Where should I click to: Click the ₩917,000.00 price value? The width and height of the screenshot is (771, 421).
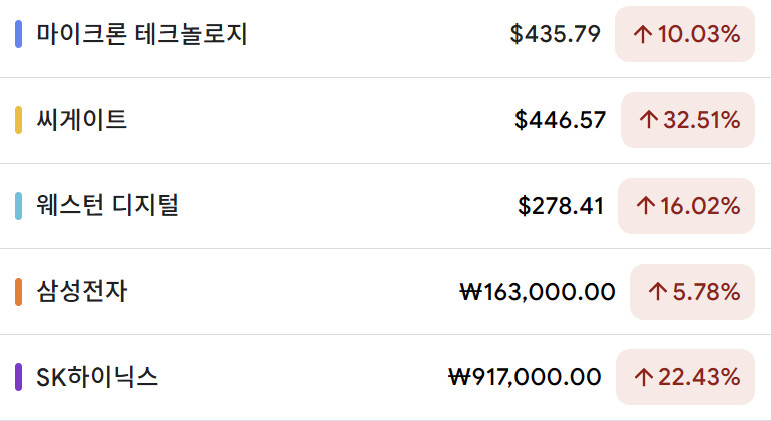tap(525, 377)
